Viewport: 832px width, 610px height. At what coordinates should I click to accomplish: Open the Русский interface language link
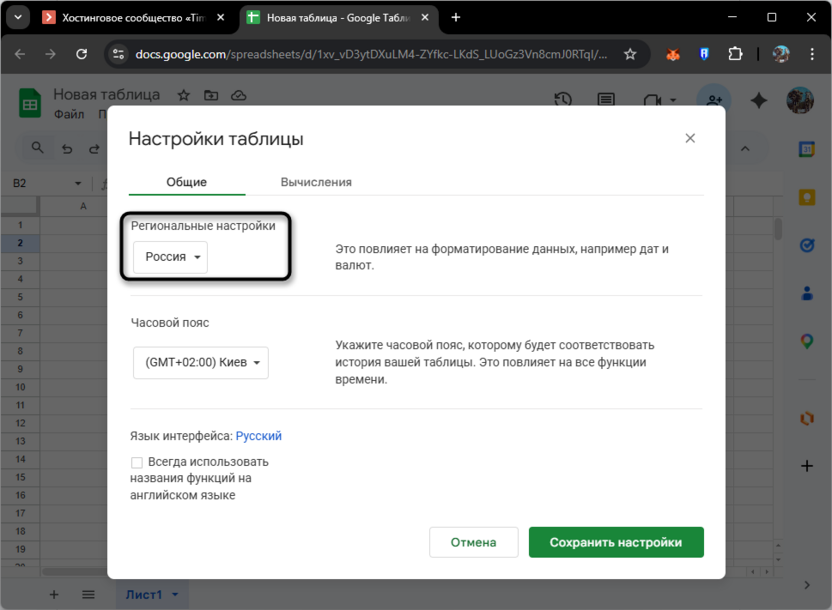pyautogui.click(x=258, y=435)
